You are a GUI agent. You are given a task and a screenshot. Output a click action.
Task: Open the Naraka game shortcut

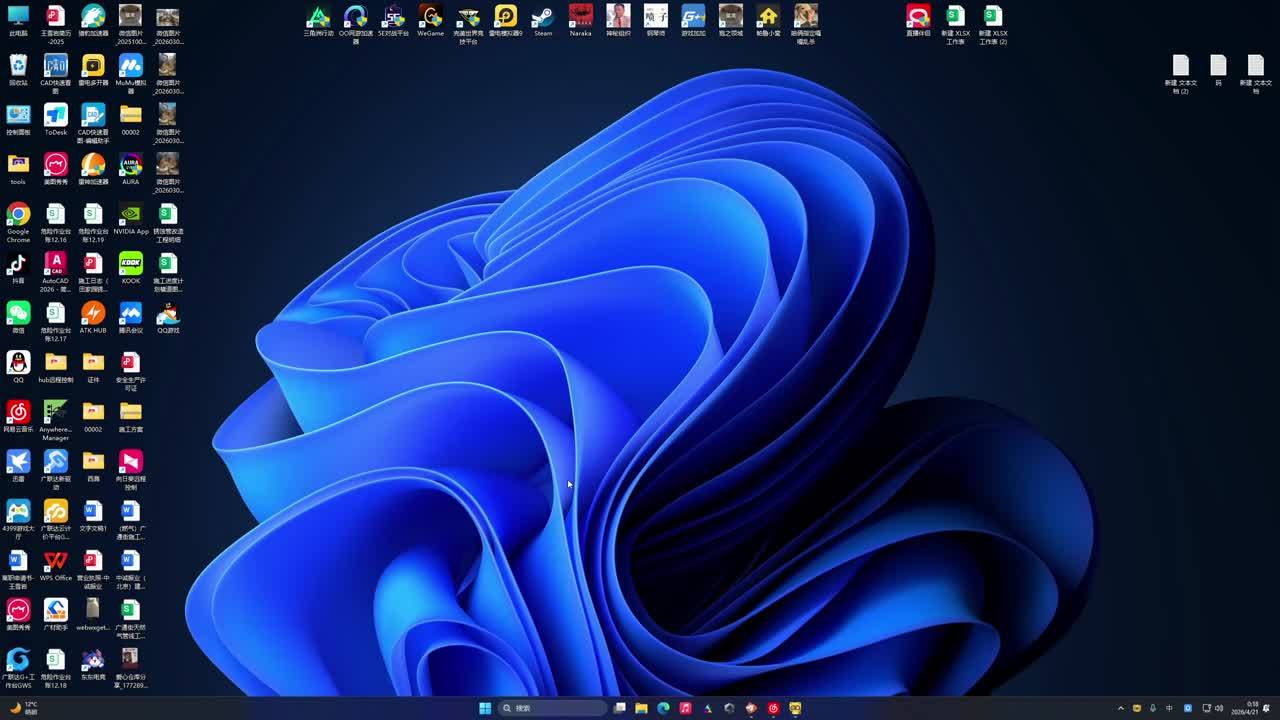pyautogui.click(x=580, y=18)
